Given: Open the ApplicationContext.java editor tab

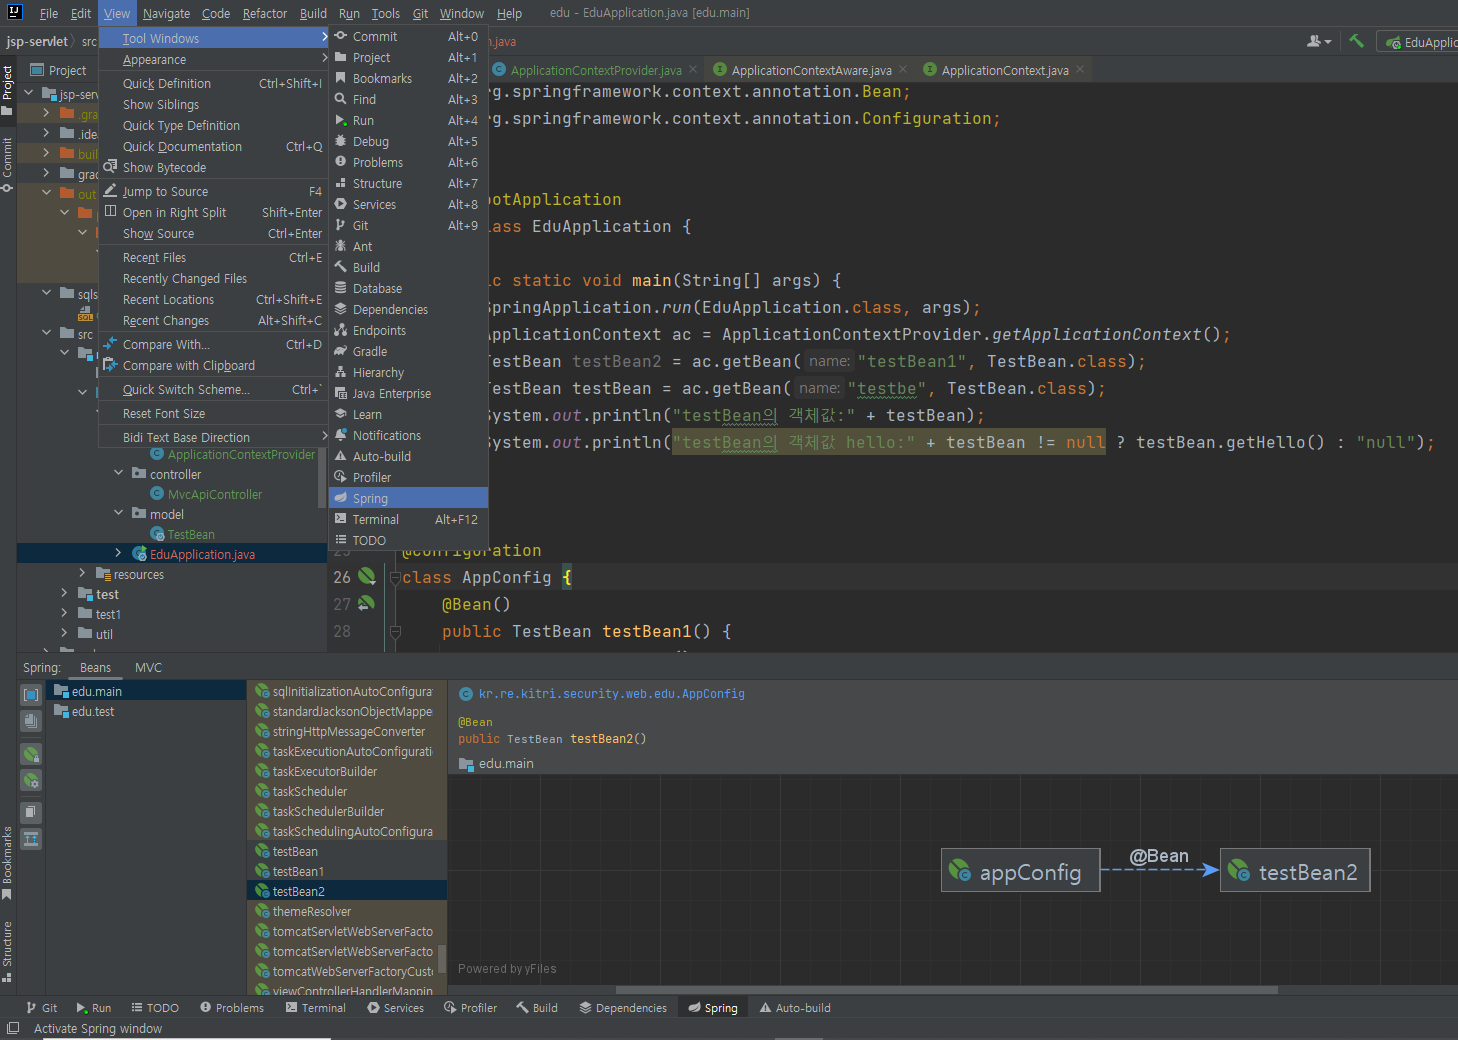Looking at the screenshot, I should (1005, 70).
